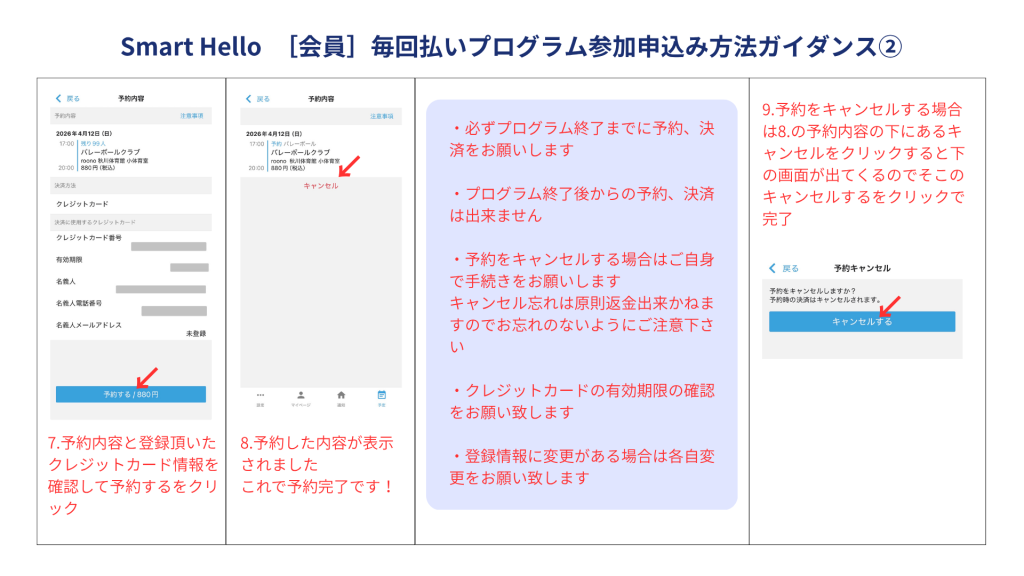The height and width of the screenshot is (576, 1024).
Task: Tap the back chevron on the step 7 payment screen
Action: click(x=58, y=99)
